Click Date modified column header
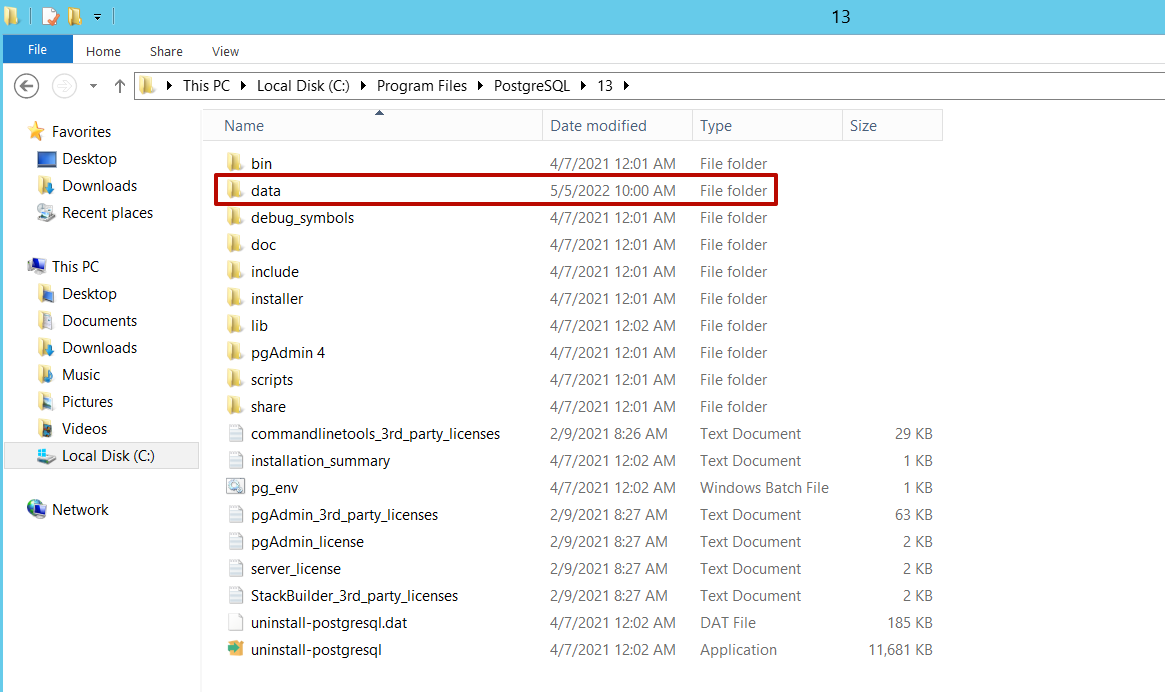 click(600, 125)
